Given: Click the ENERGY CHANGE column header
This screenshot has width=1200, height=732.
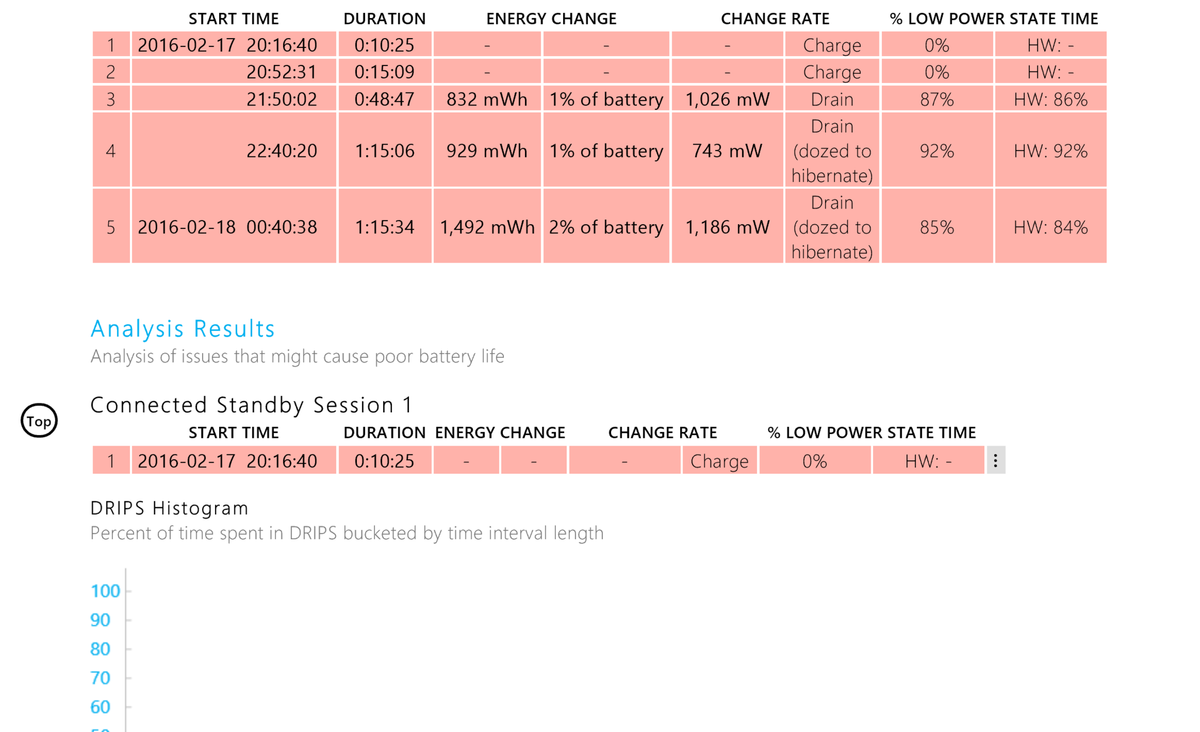Looking at the screenshot, I should pos(551,18).
